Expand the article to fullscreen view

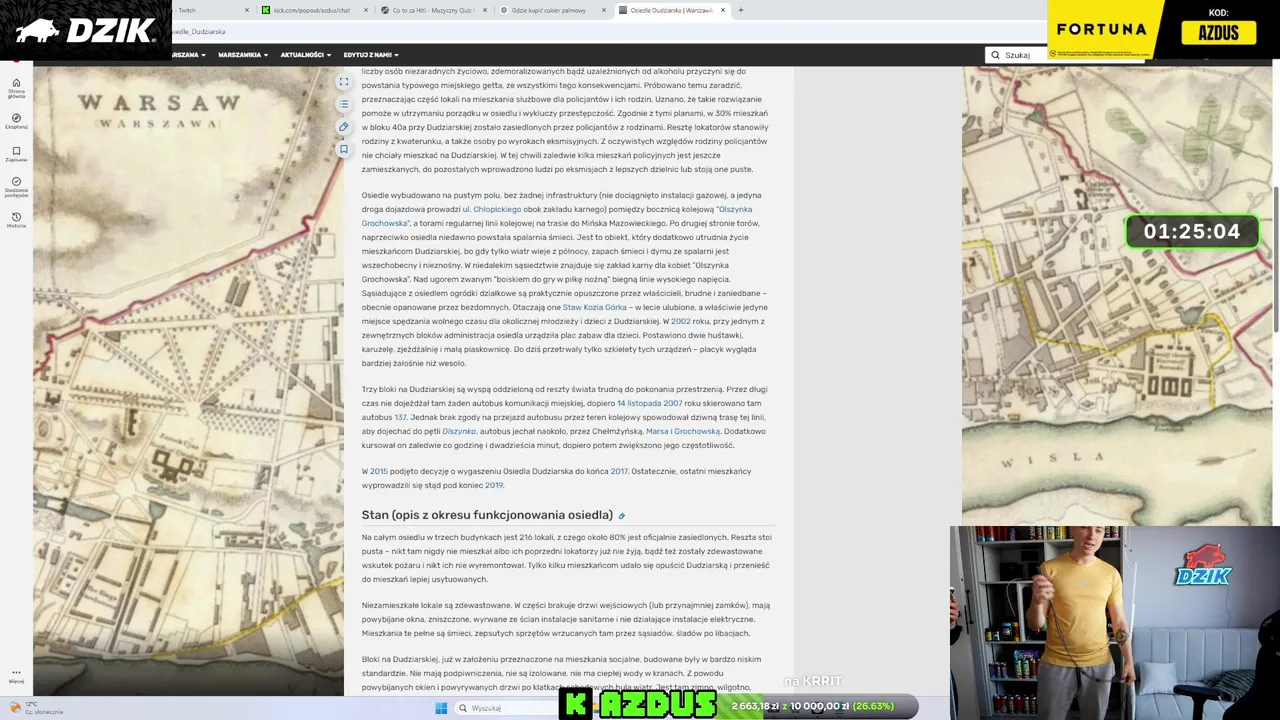click(x=344, y=82)
